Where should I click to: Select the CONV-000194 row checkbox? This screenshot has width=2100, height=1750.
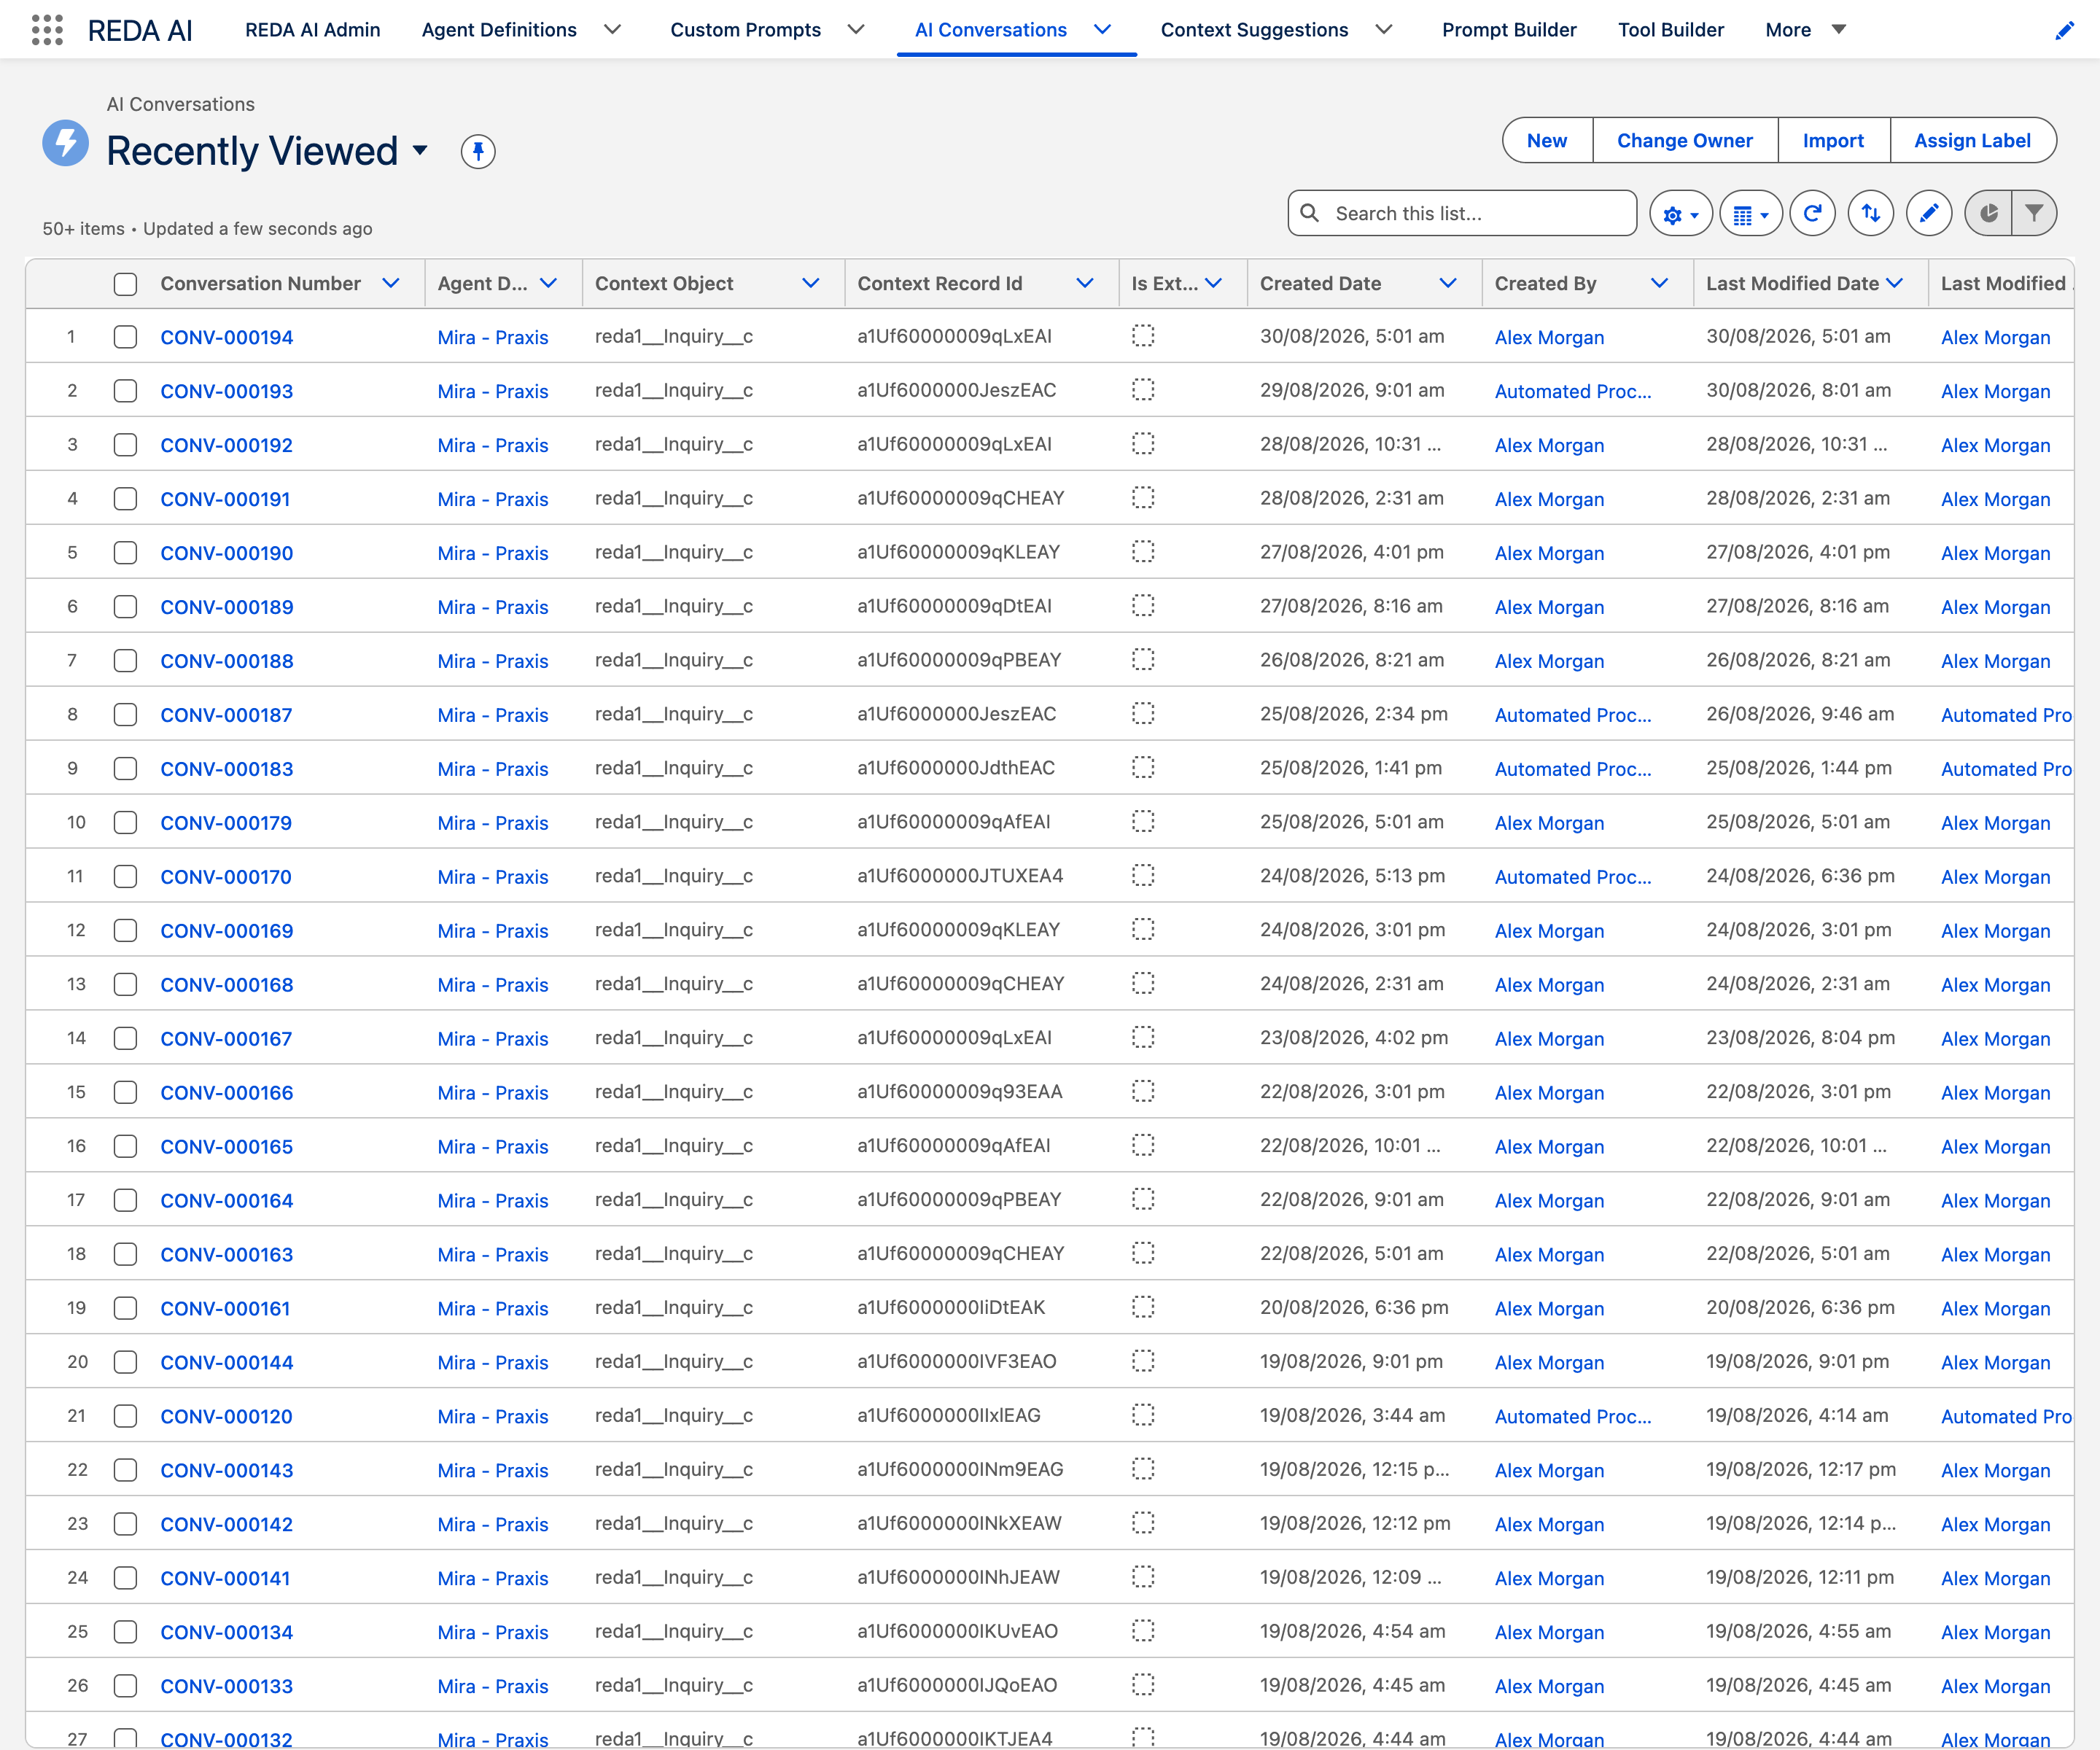[125, 337]
